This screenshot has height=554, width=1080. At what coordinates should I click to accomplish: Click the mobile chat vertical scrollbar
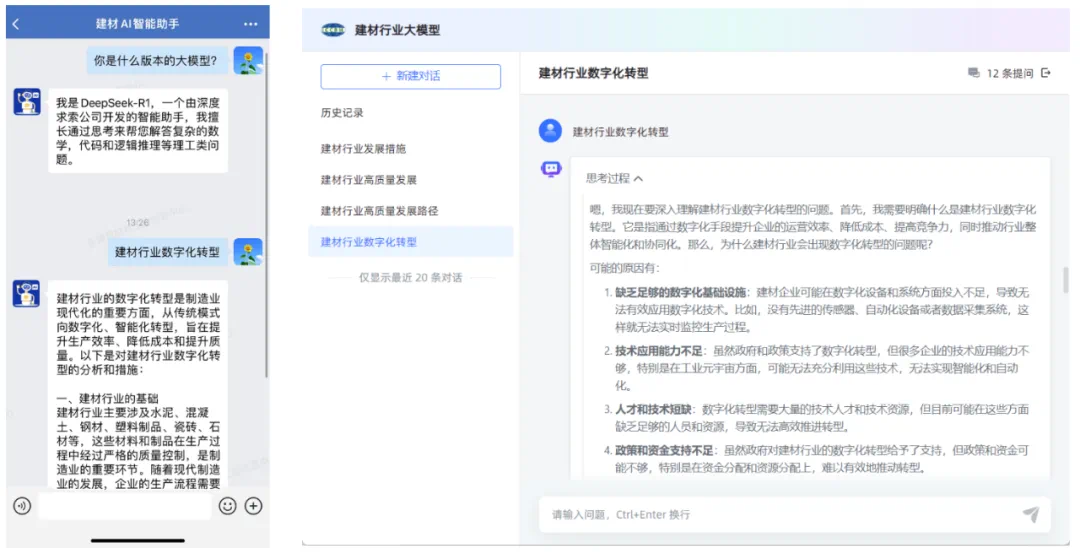266,214
